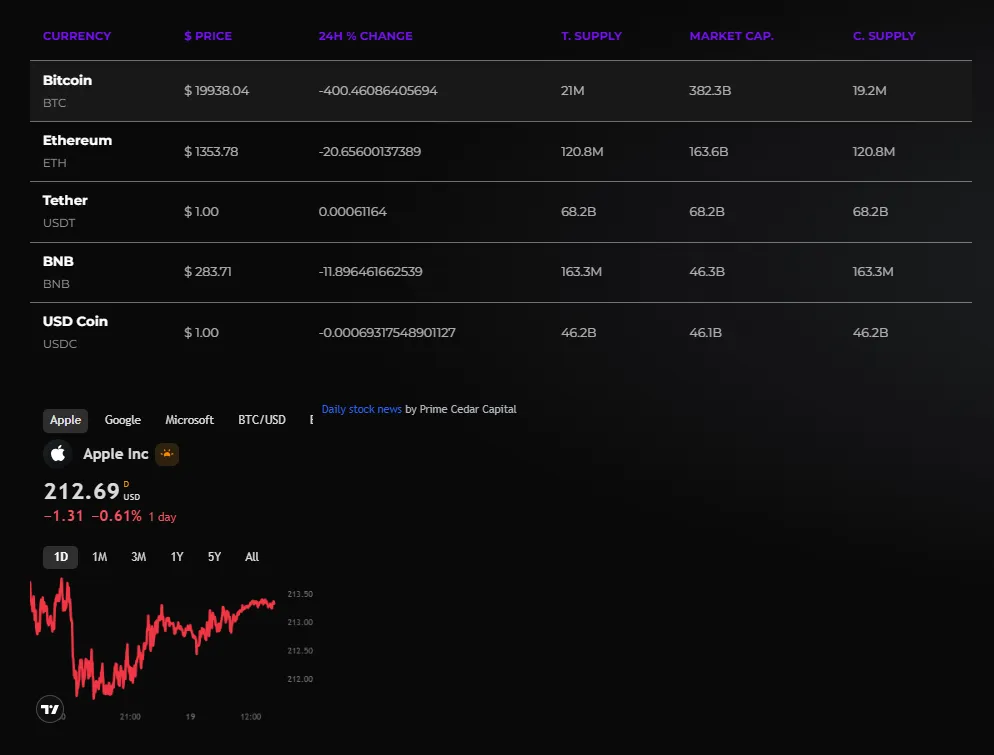Display the All time range
Viewport: 994px width, 755px height.
pos(252,557)
